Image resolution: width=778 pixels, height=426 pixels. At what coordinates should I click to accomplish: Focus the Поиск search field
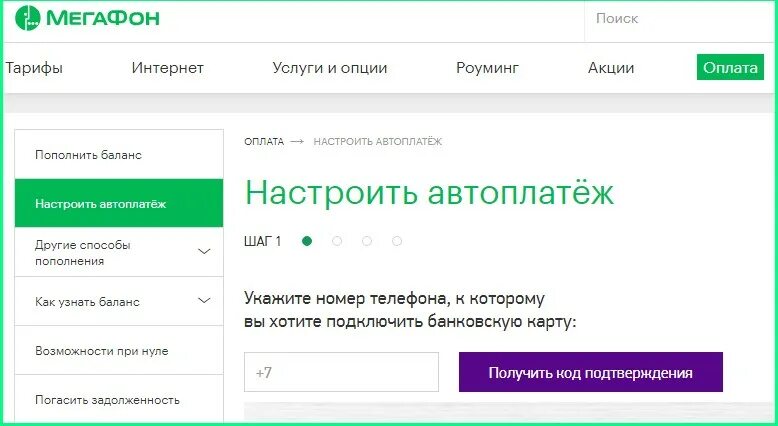(x=680, y=19)
